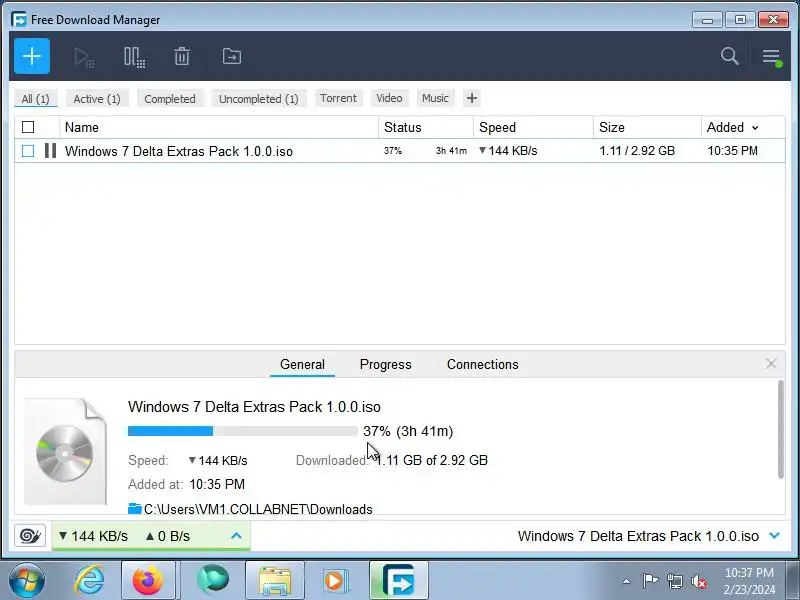This screenshot has height=600, width=800.
Task: Launch Internet Explorer from the taskbar
Action: click(x=90, y=581)
